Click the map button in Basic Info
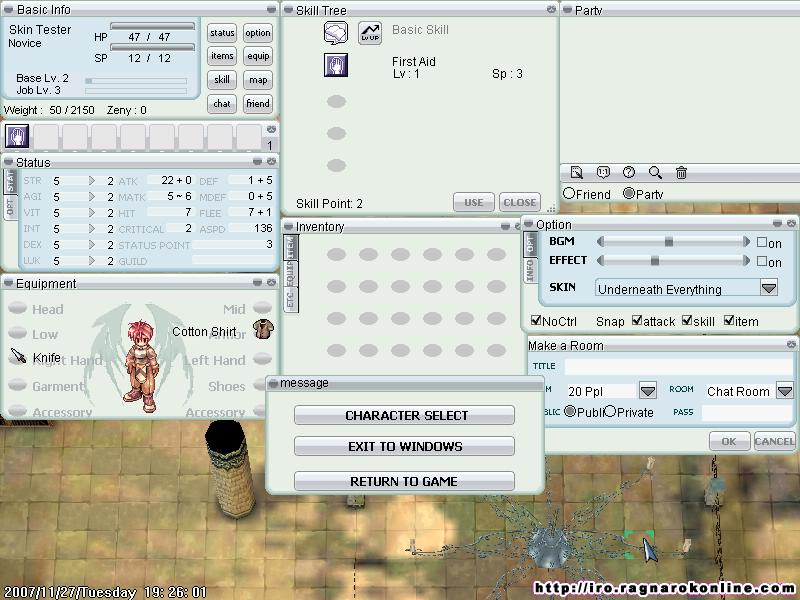 pos(258,80)
